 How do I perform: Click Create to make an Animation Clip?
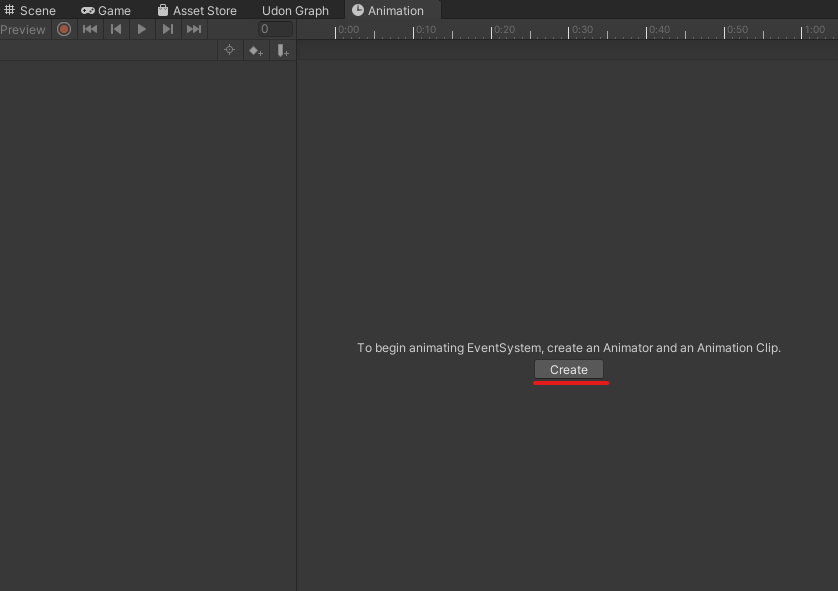[569, 369]
